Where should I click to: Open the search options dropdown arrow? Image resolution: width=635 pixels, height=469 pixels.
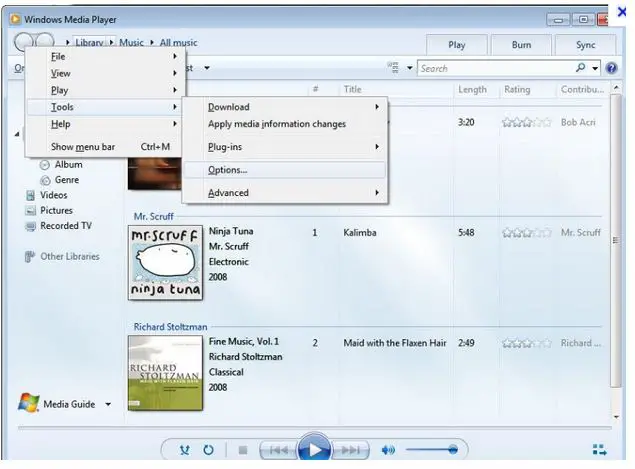(x=595, y=68)
